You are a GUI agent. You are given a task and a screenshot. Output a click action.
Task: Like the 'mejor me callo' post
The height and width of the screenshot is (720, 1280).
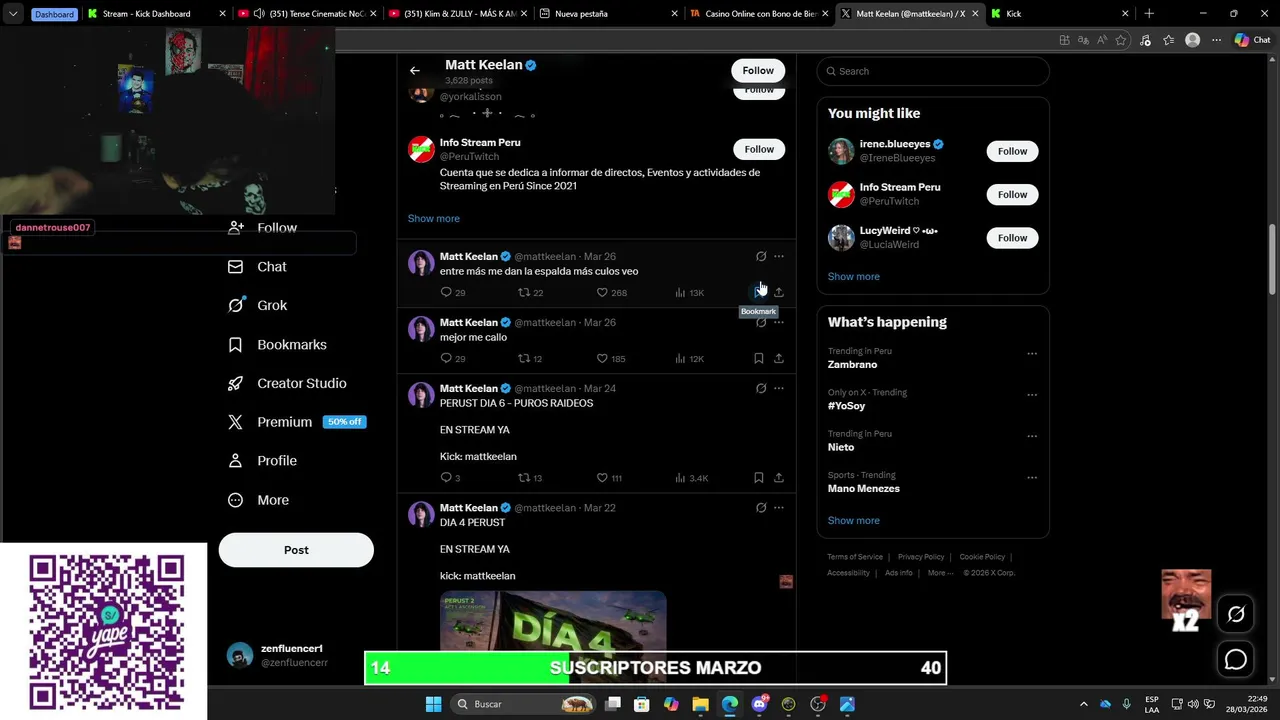(x=611, y=358)
